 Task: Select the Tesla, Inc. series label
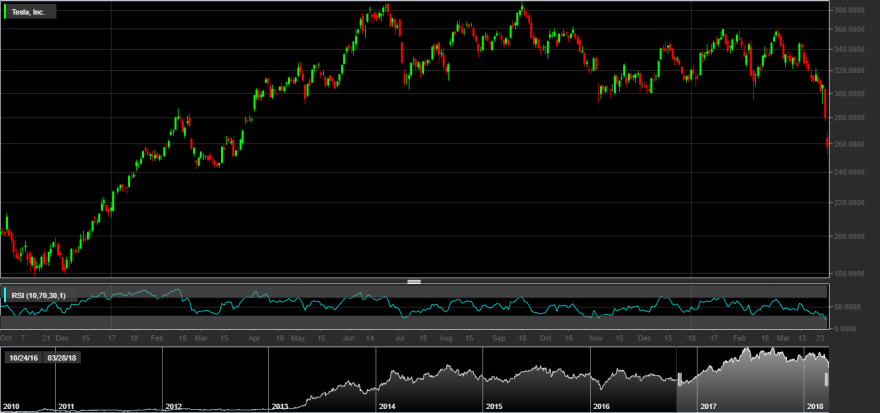tap(28, 12)
